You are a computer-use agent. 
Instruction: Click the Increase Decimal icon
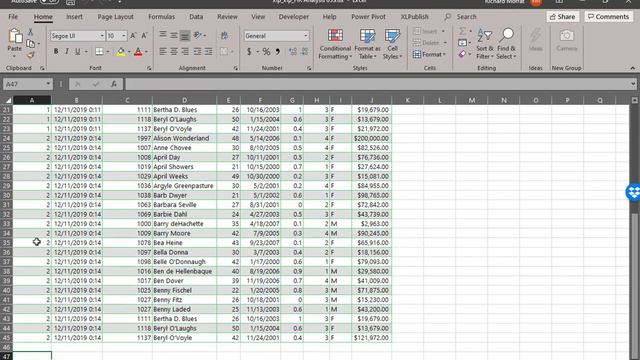coord(293,52)
